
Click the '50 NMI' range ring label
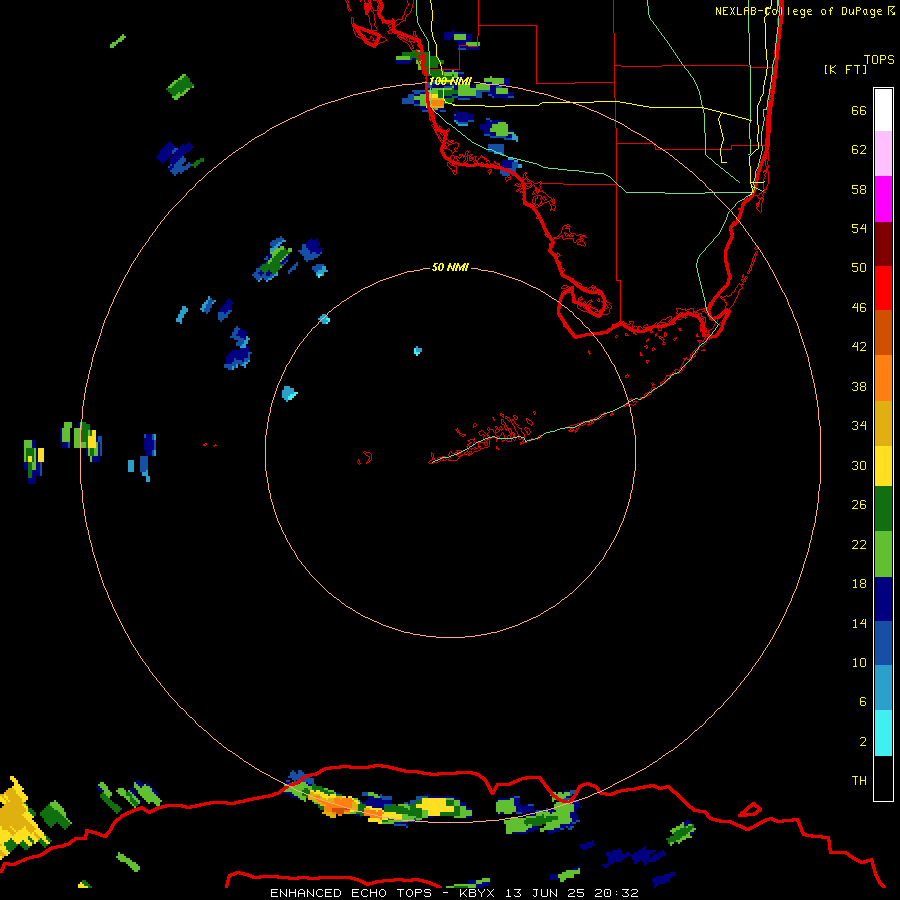coord(450,267)
